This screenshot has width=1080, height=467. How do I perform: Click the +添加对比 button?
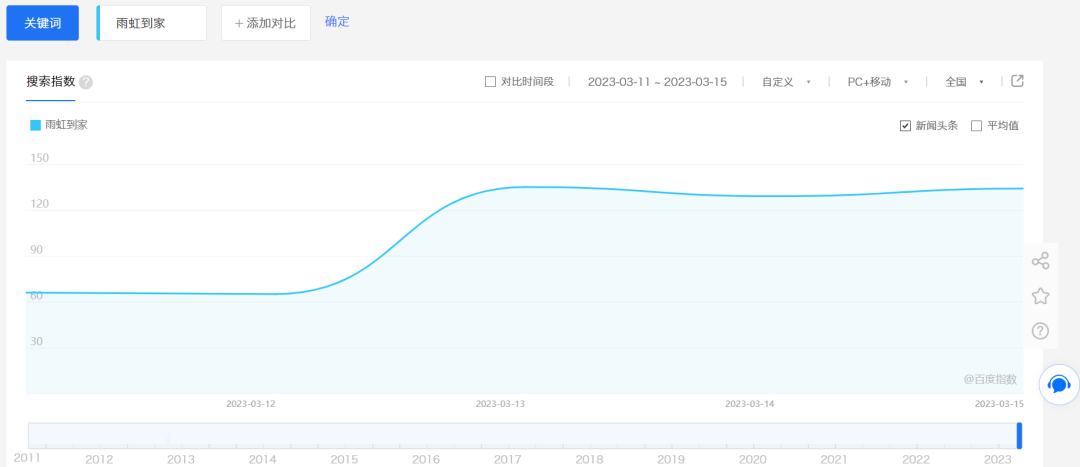point(266,23)
